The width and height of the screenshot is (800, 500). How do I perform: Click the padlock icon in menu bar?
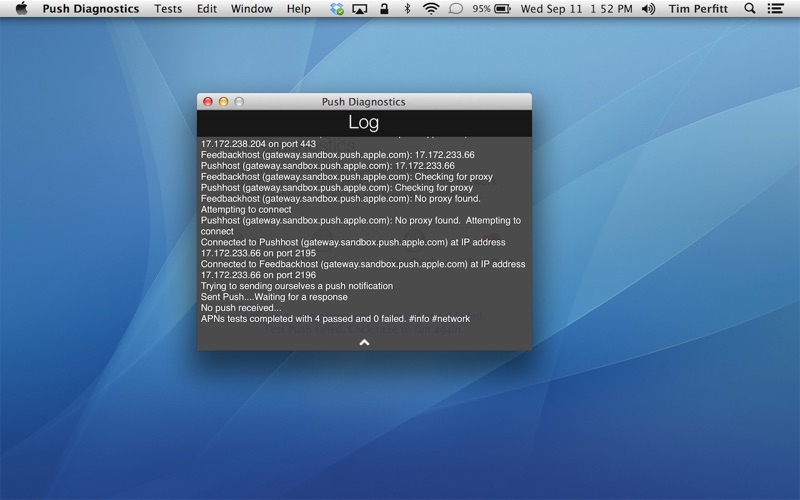coord(384,9)
